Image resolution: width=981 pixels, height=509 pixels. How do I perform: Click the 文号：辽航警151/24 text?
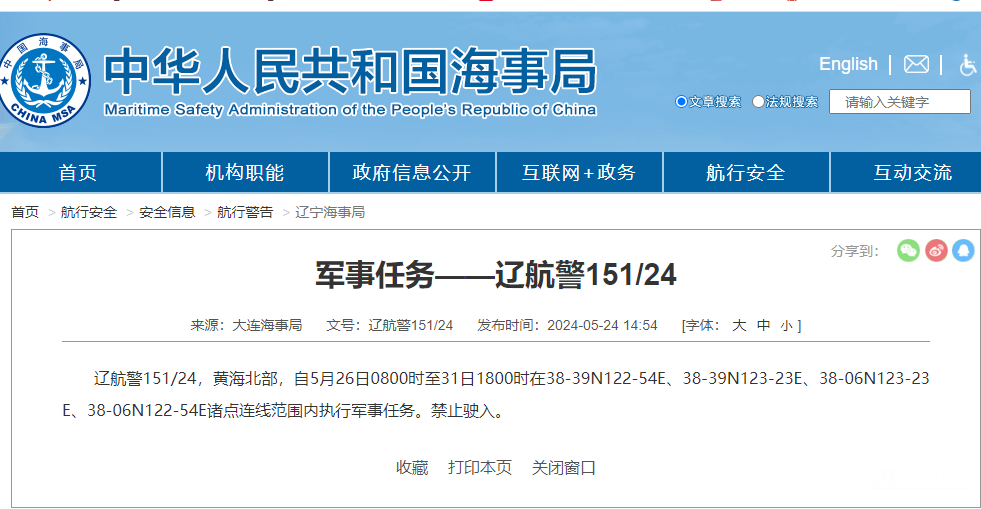[x=389, y=325]
